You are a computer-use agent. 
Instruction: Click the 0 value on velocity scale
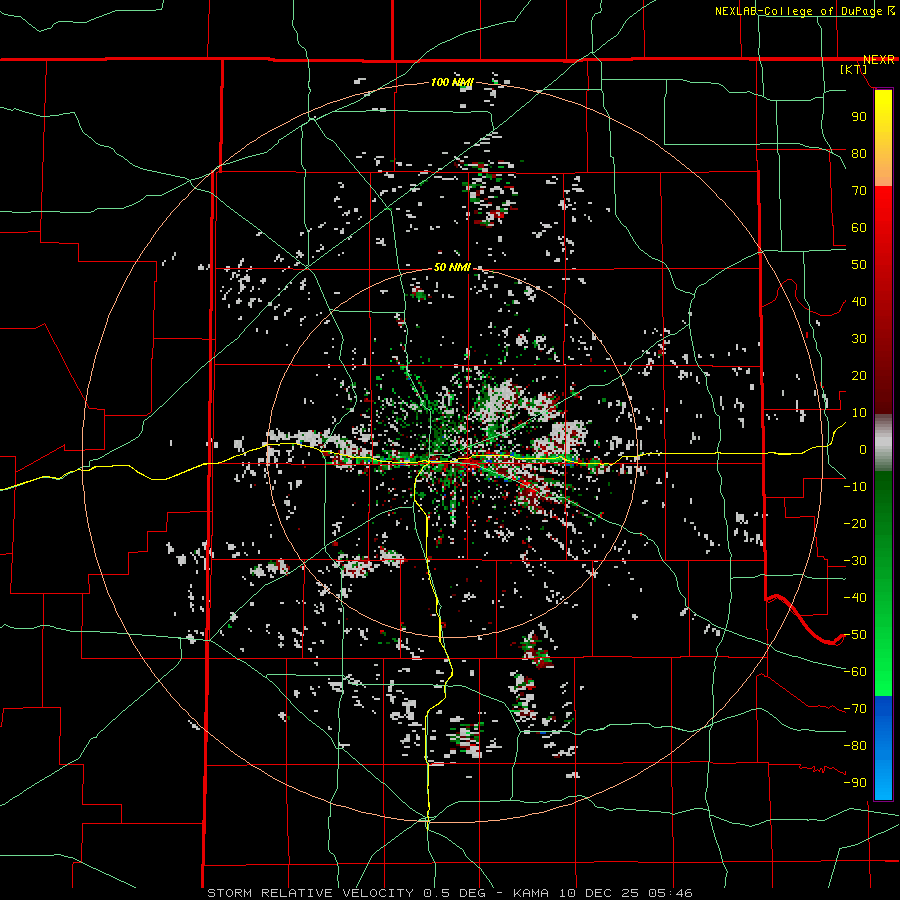(x=863, y=450)
